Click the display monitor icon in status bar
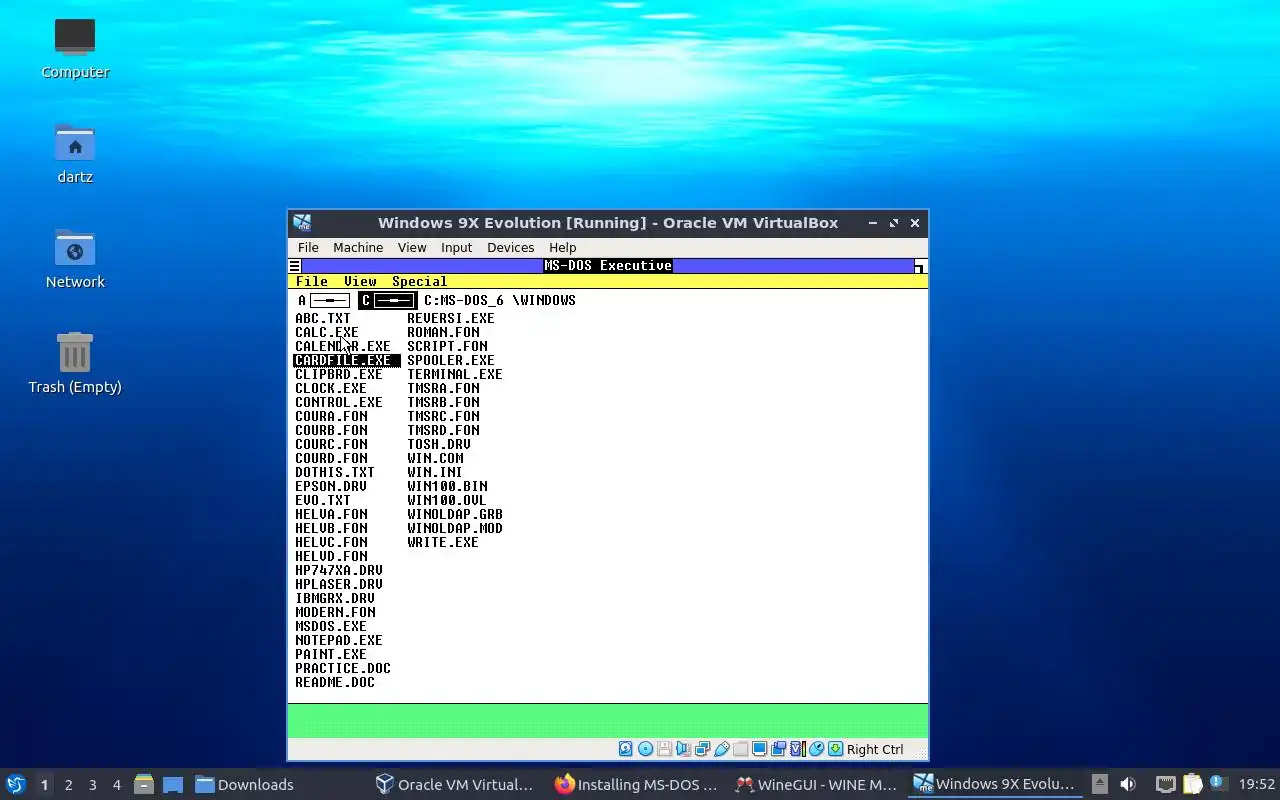Image resolution: width=1280 pixels, height=800 pixels. [x=760, y=749]
